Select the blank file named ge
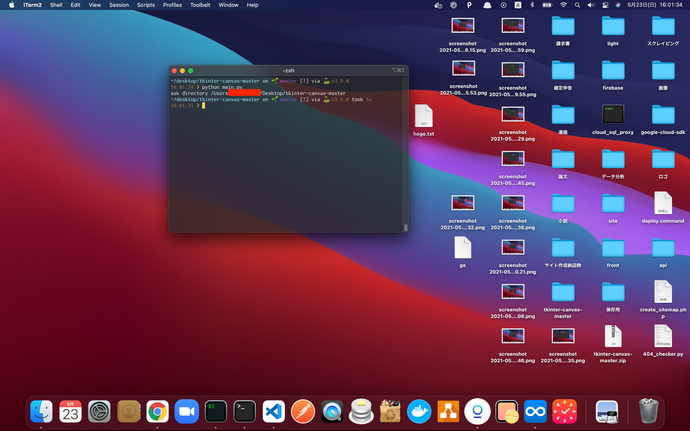Screen dimensions: 690x431 pos(462,252)
